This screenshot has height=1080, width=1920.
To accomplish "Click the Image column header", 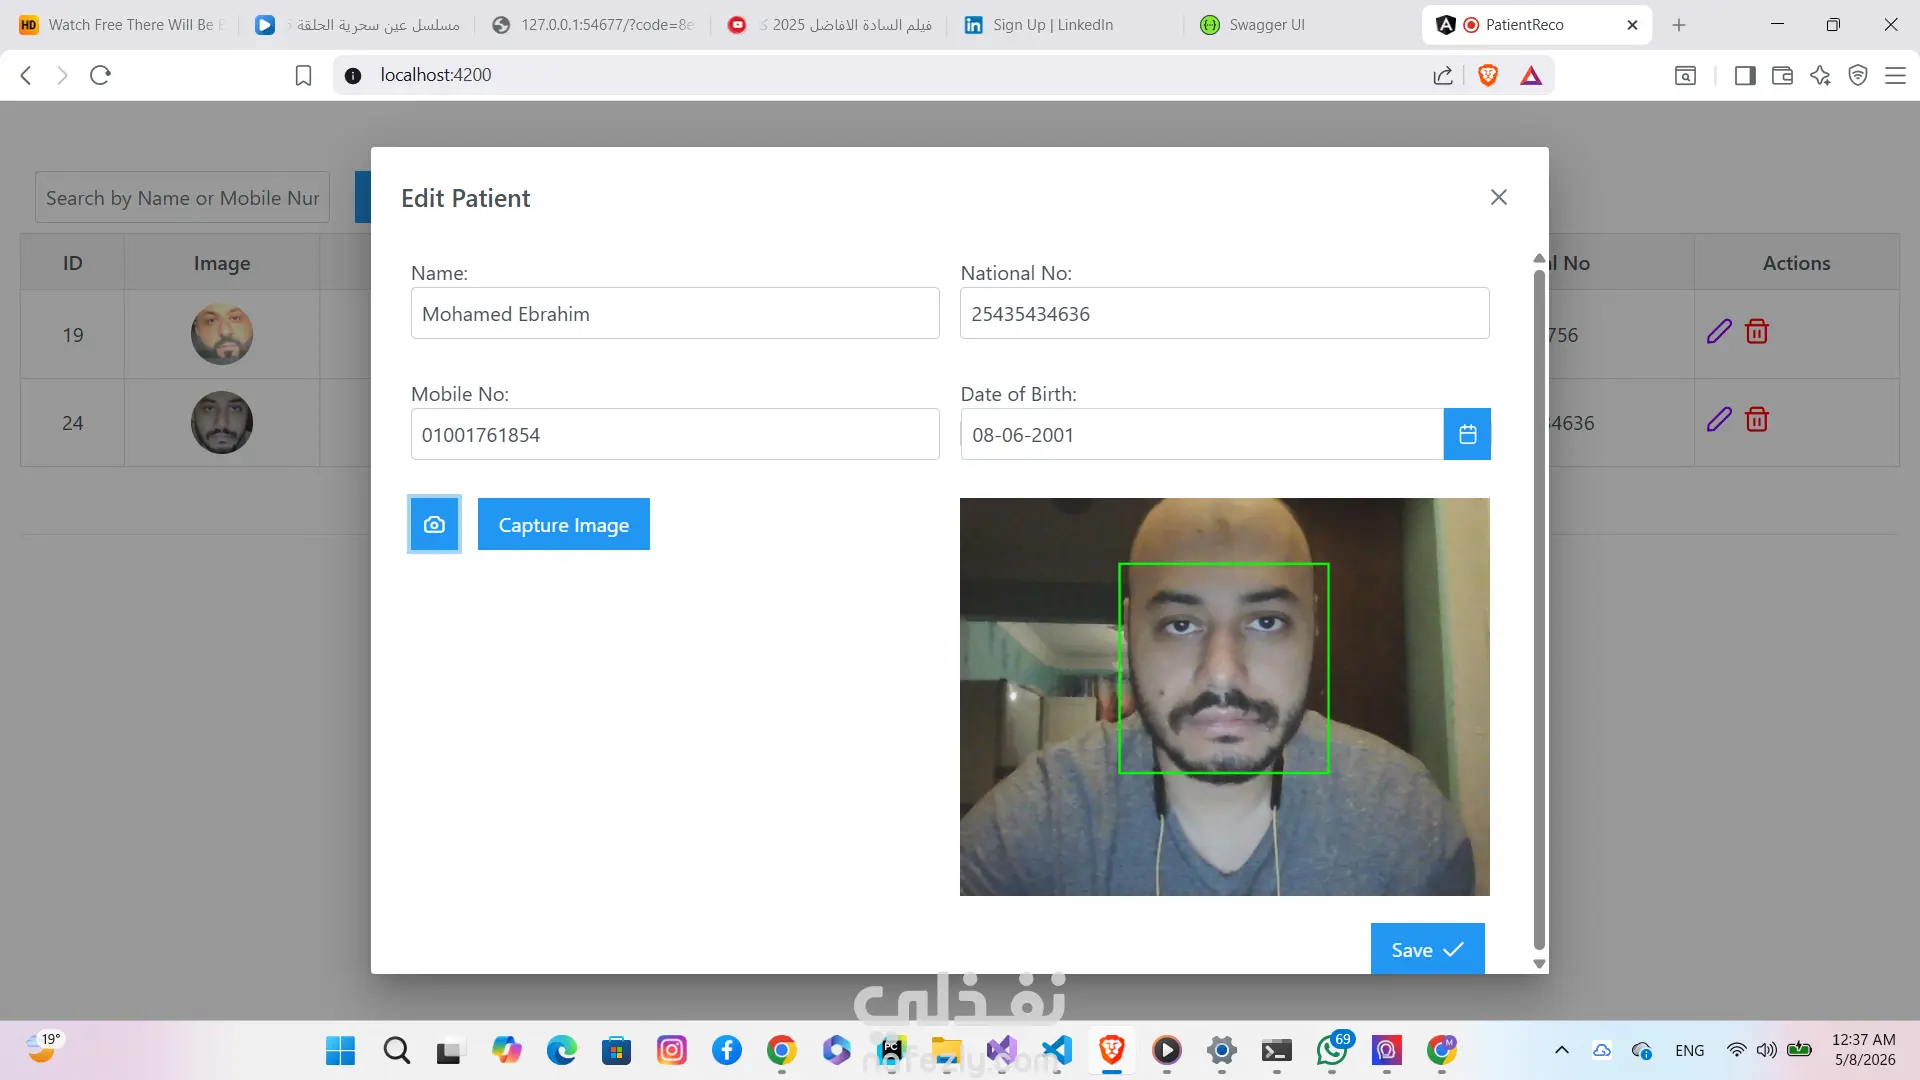I will (222, 263).
